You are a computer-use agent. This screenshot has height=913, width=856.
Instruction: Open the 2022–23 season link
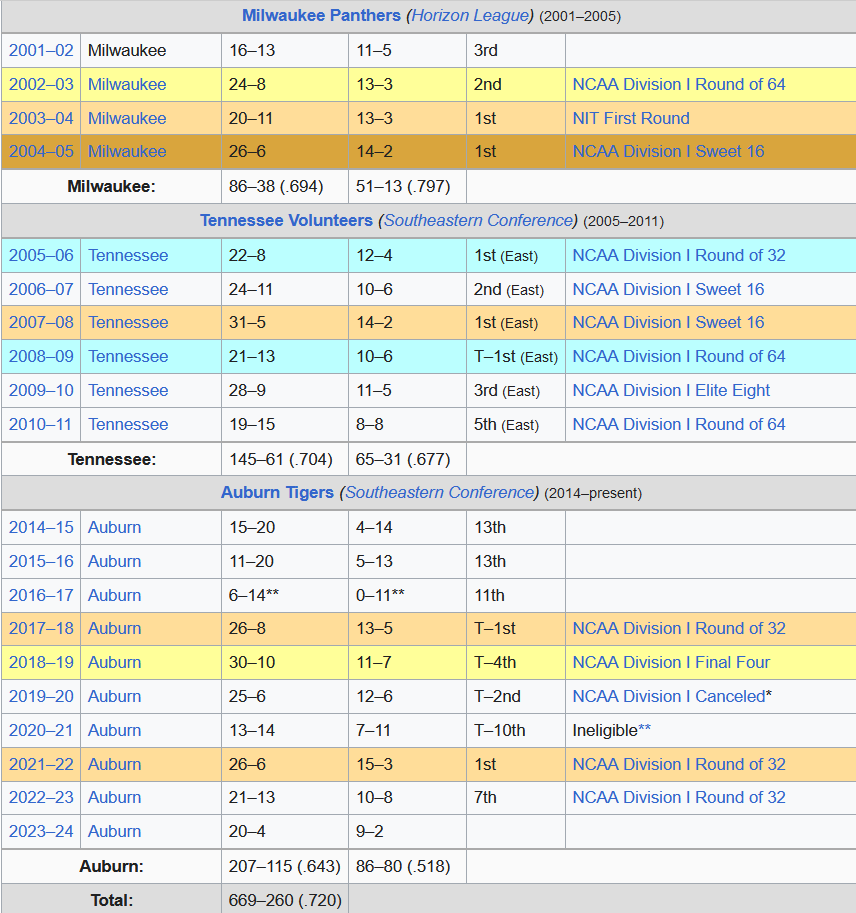pos(41,798)
